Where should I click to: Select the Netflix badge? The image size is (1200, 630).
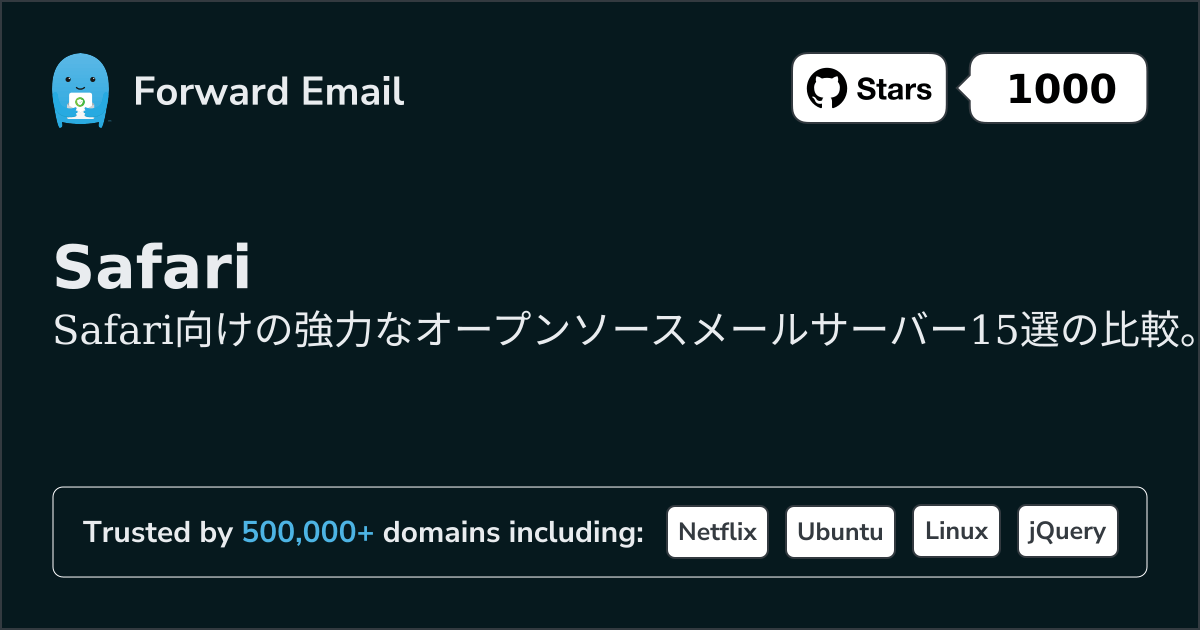pyautogui.click(x=717, y=531)
